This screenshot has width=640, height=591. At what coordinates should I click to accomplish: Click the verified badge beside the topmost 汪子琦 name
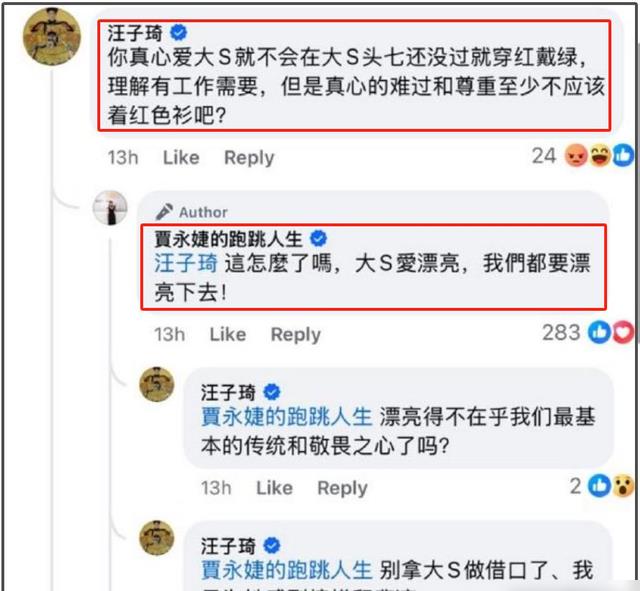pos(178,32)
